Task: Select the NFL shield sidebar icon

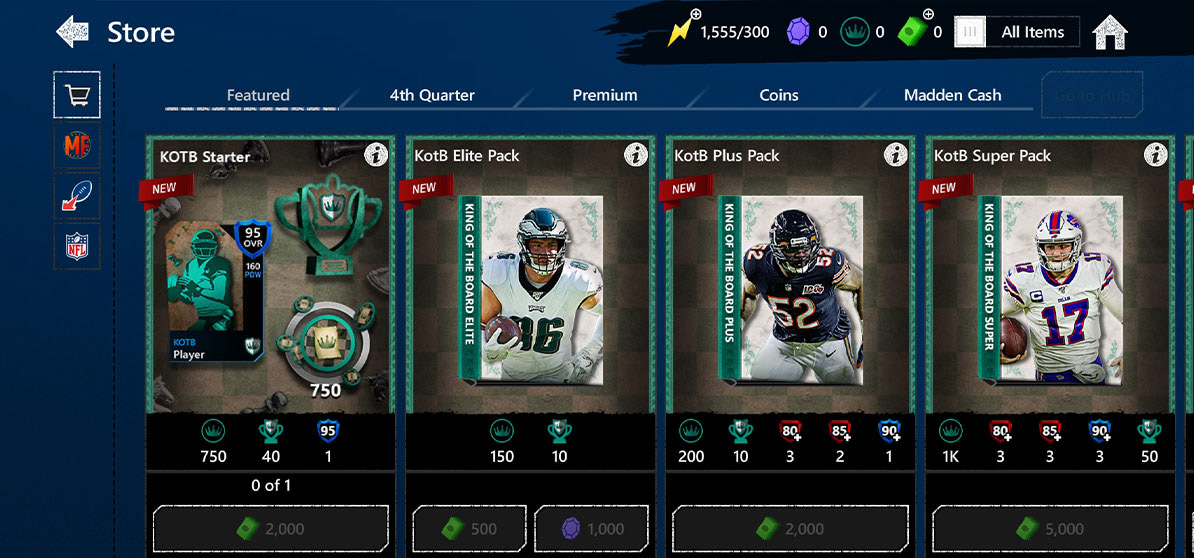Action: click(x=77, y=247)
